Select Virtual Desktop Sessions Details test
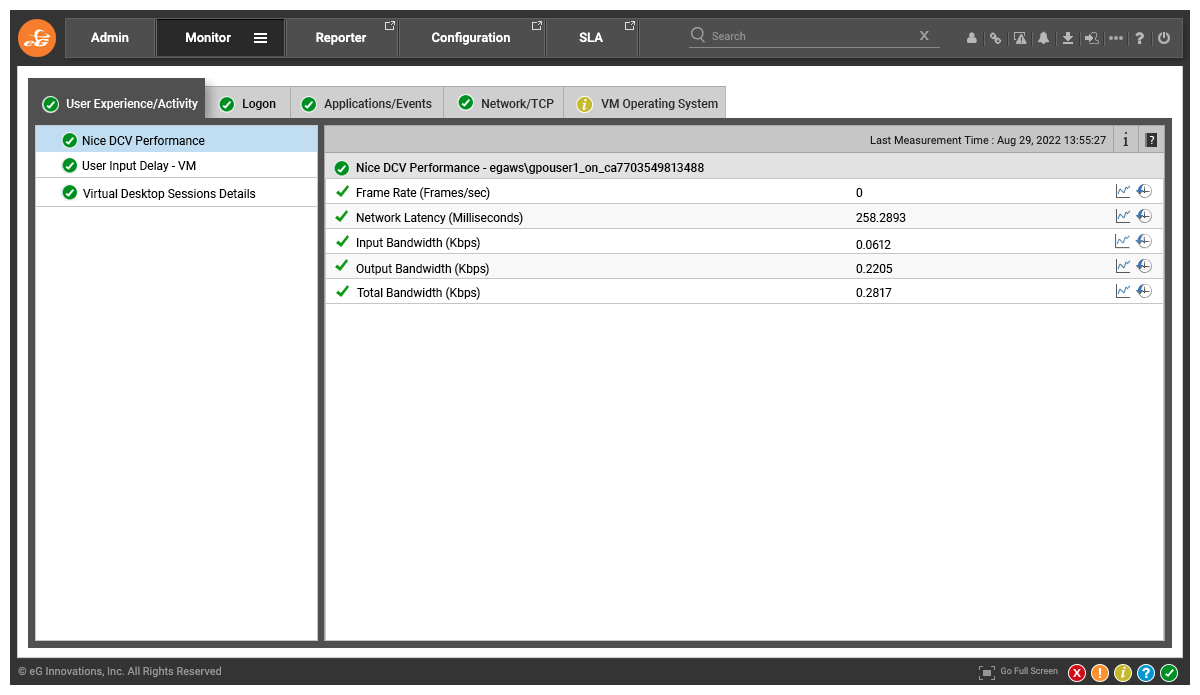1200x695 pixels. (176, 193)
